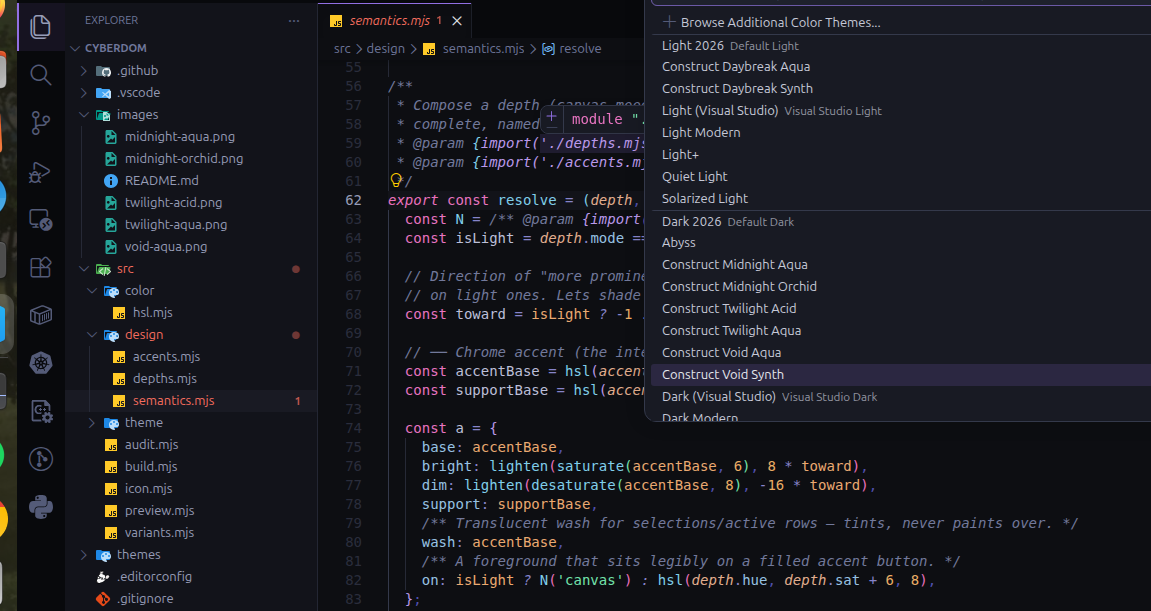The width and height of the screenshot is (1151, 611).
Task: Click line number 74 in gutter
Action: point(353,428)
